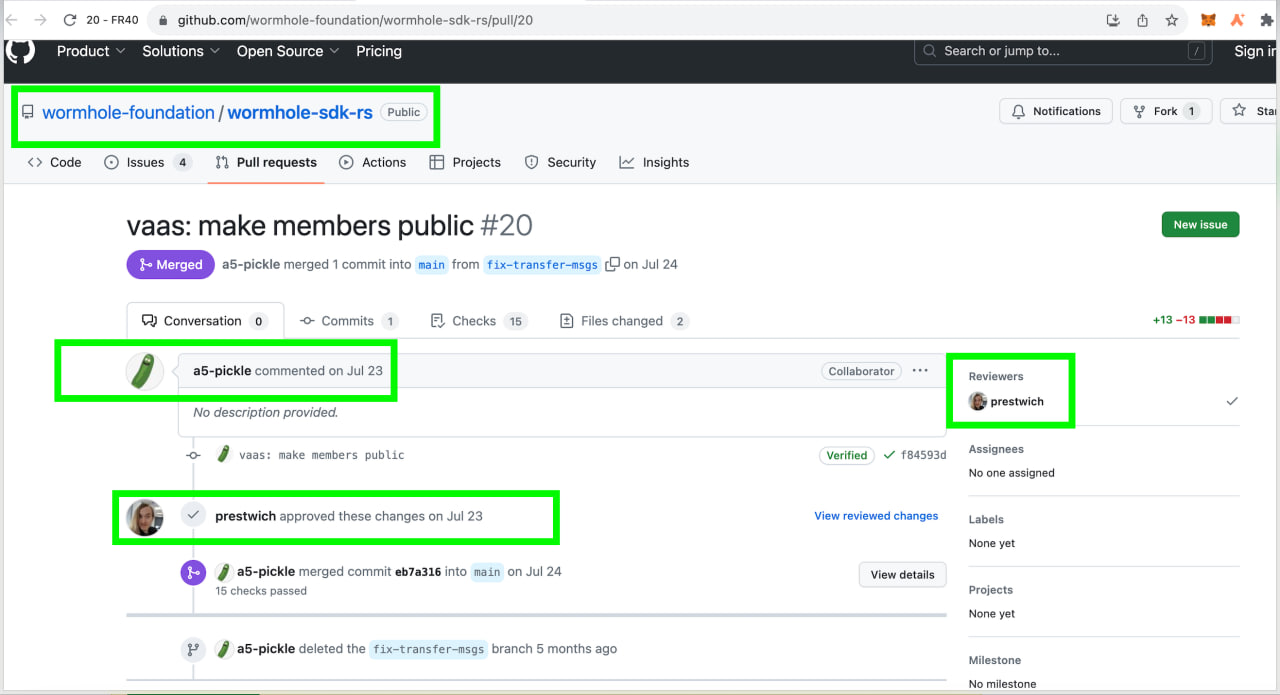The width and height of the screenshot is (1280, 695).
Task: Click prestwich's avatar next to approval
Action: click(145, 517)
